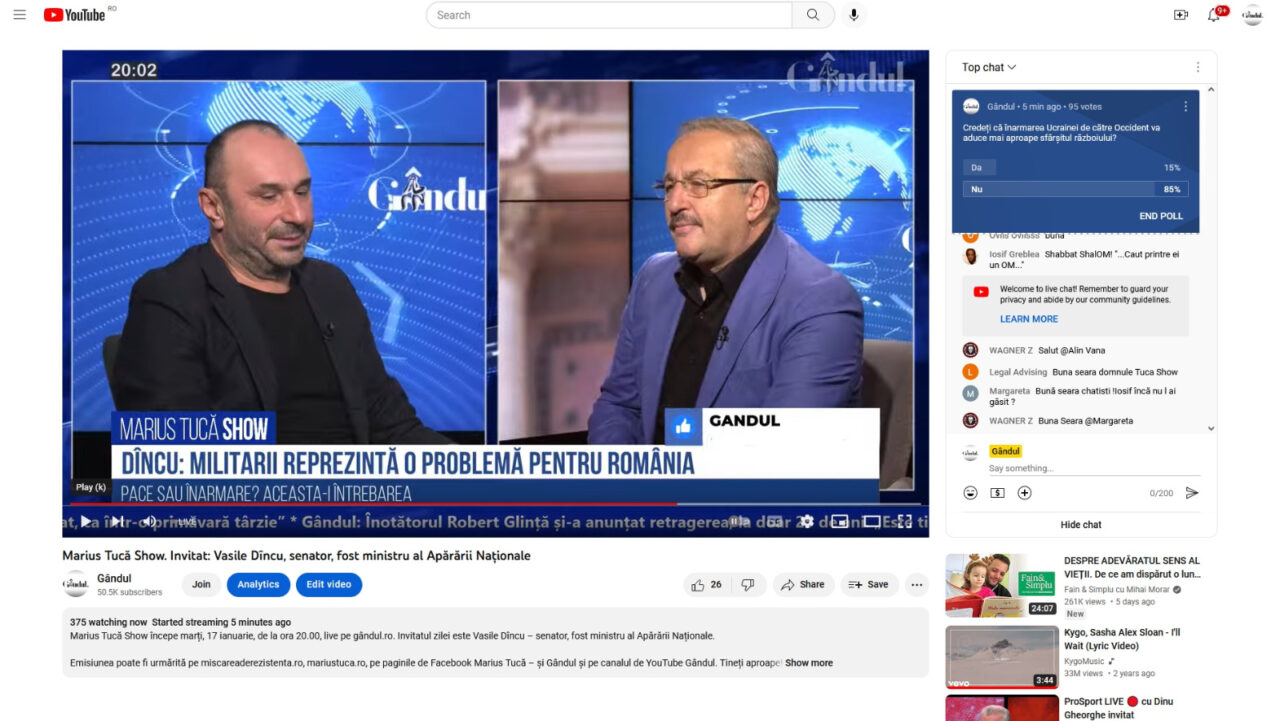Click the chat scroll-down arrow

point(1211,428)
